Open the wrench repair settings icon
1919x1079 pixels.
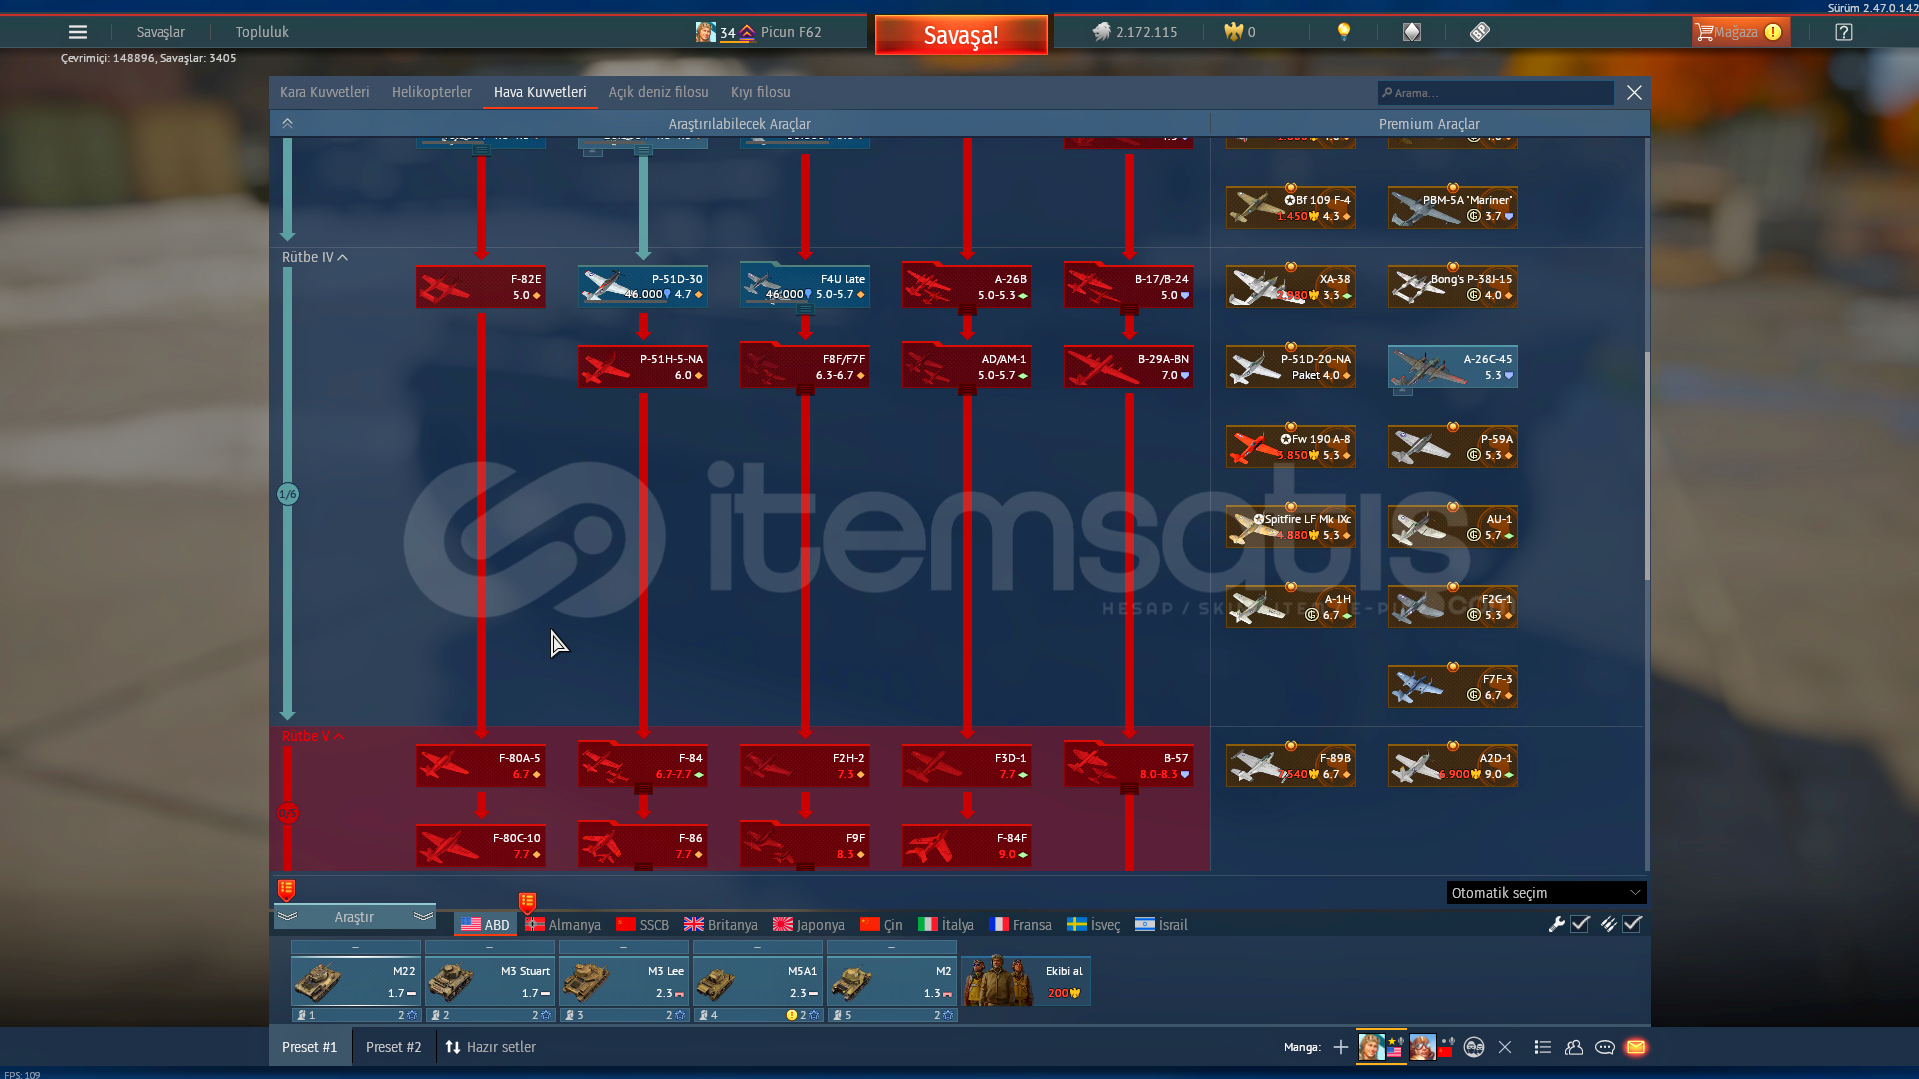(1556, 924)
